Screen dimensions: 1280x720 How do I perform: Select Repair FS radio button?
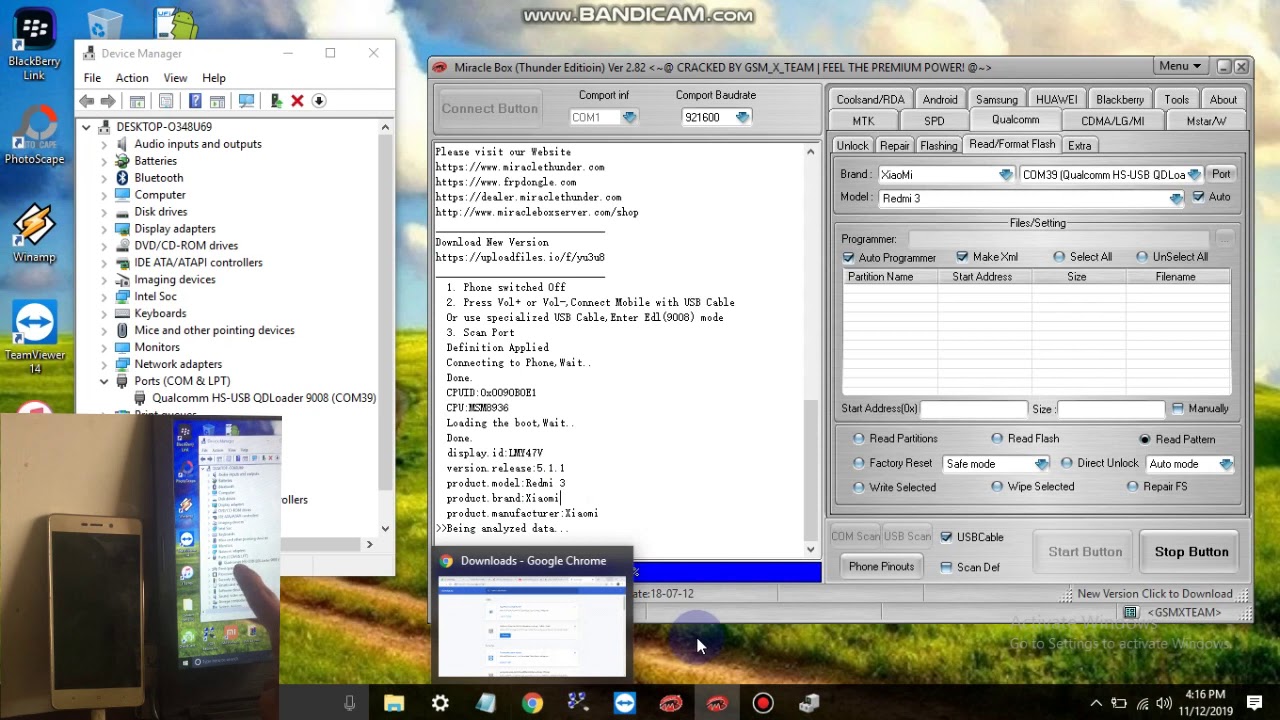click(1132, 487)
